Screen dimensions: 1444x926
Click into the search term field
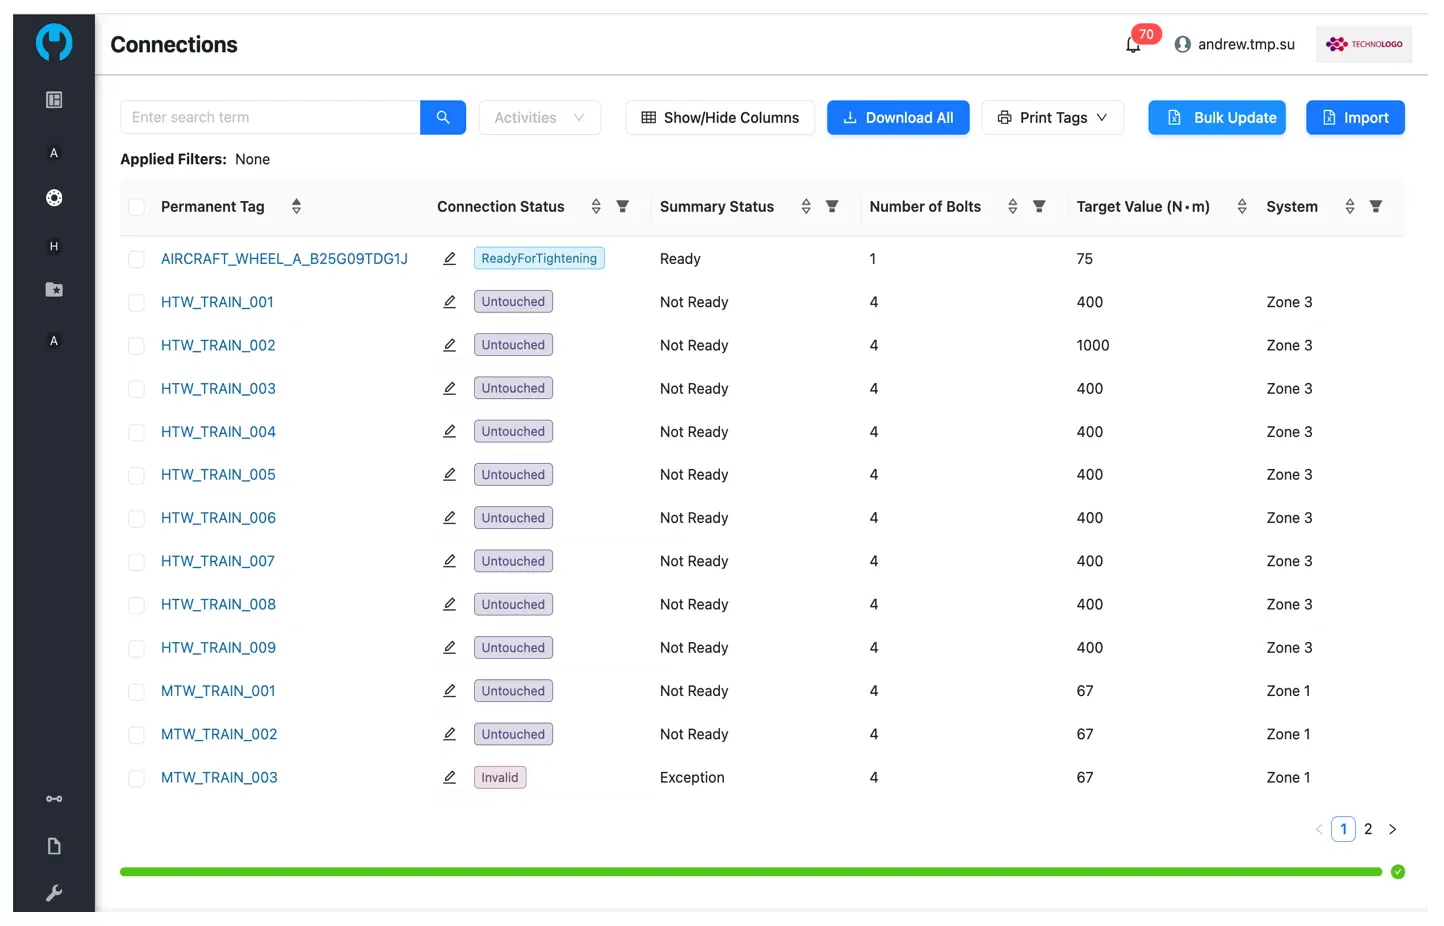pyautogui.click(x=270, y=117)
